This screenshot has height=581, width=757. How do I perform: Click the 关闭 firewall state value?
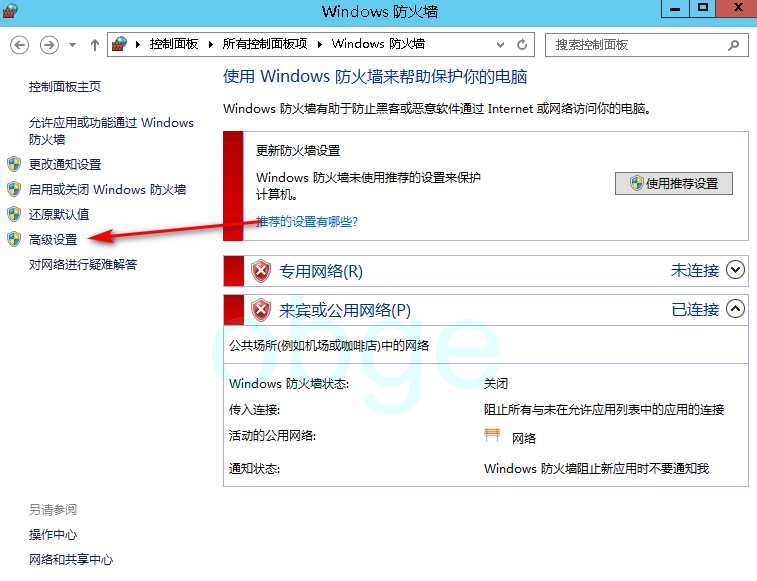tap(496, 383)
